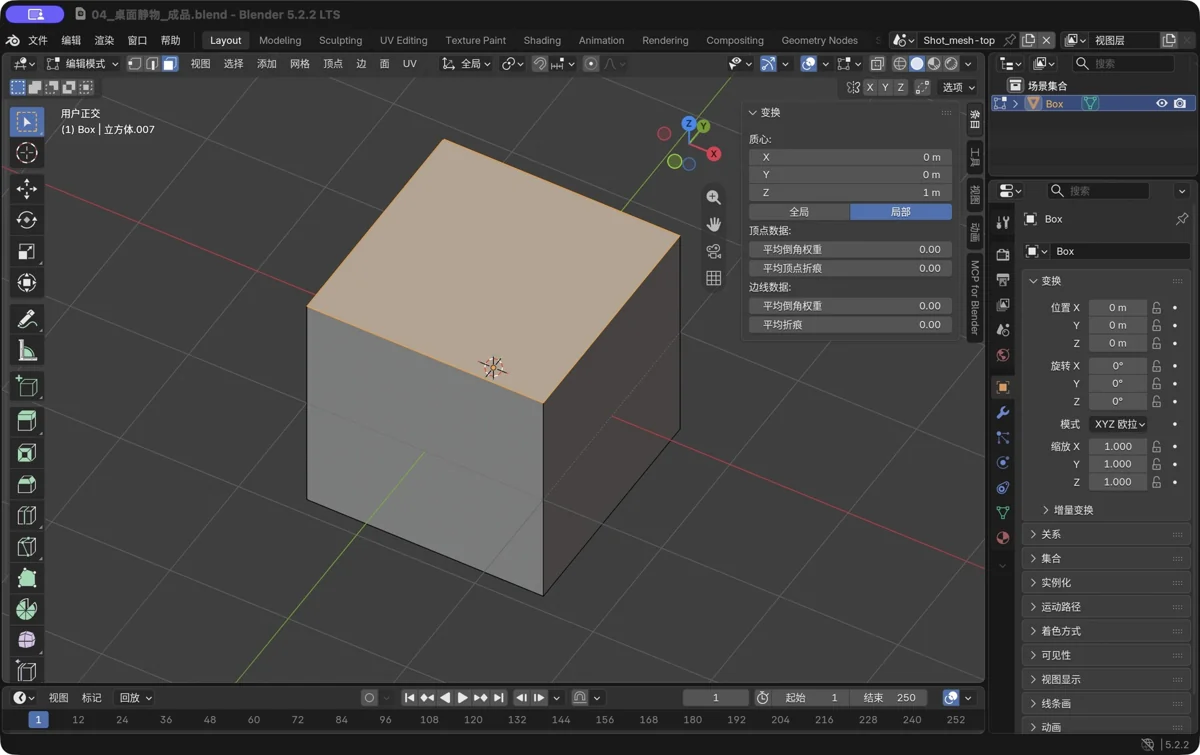Activate the Loop Cut tool

tap(27, 516)
